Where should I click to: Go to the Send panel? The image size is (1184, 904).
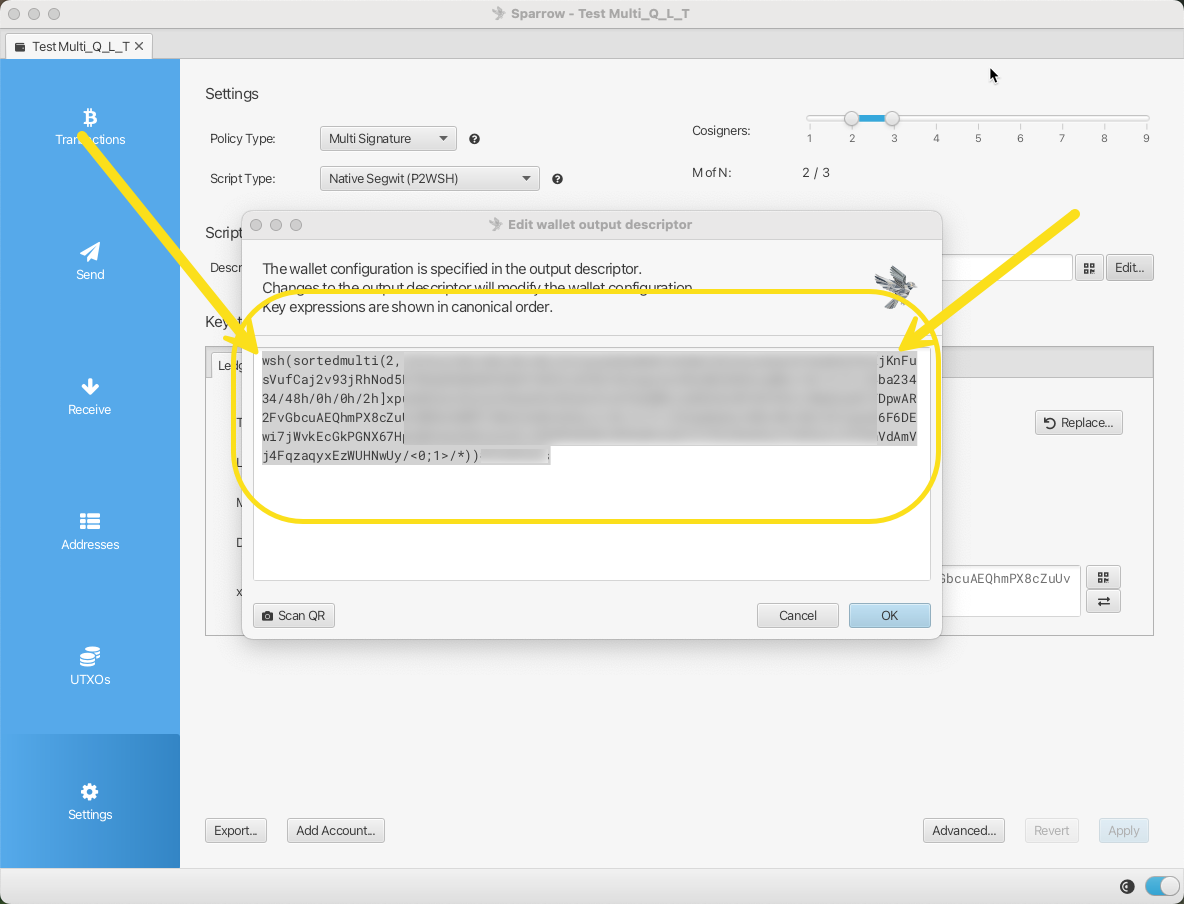[x=90, y=261]
